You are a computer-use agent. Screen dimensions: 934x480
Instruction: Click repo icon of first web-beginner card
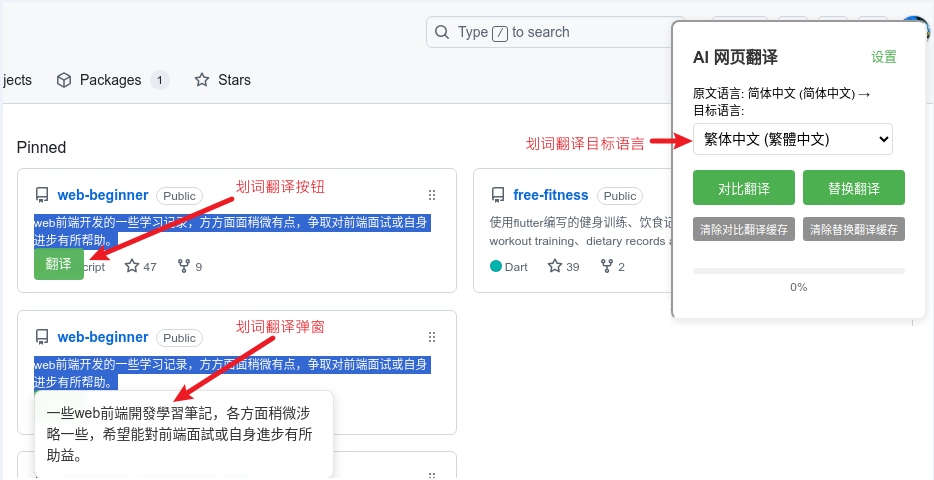pyautogui.click(x=42, y=195)
